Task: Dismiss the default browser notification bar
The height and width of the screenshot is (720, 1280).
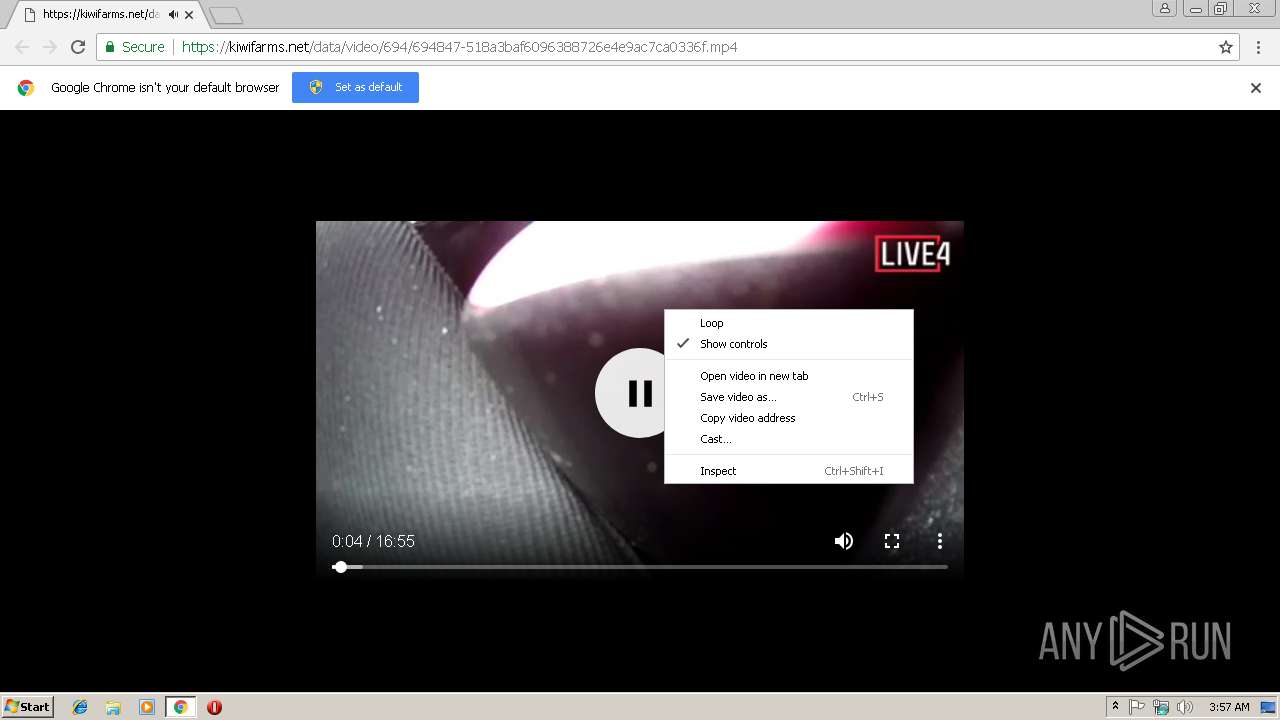Action: [1256, 88]
